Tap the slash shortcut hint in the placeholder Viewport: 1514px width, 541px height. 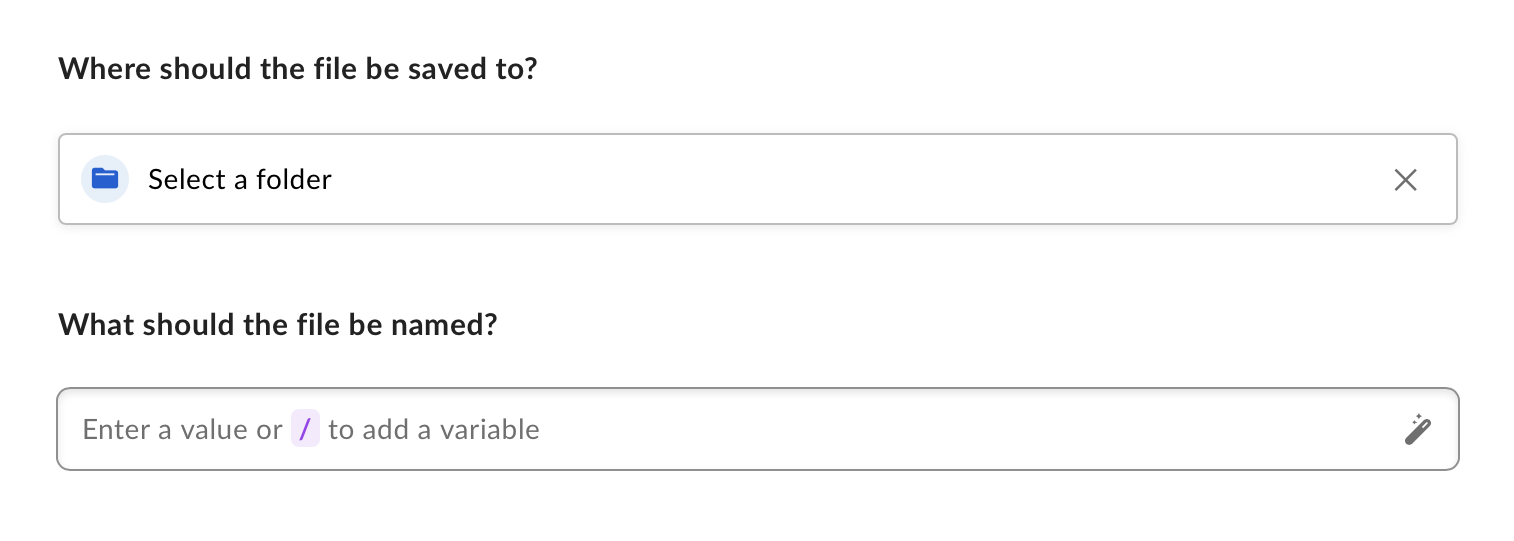tap(305, 430)
